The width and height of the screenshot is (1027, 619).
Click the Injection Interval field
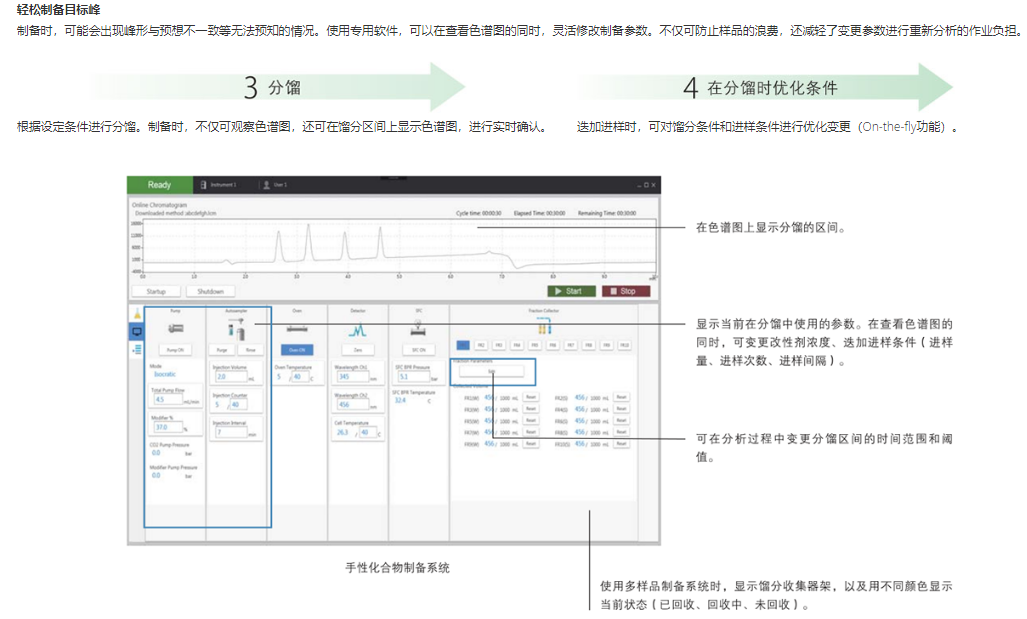pos(231,432)
